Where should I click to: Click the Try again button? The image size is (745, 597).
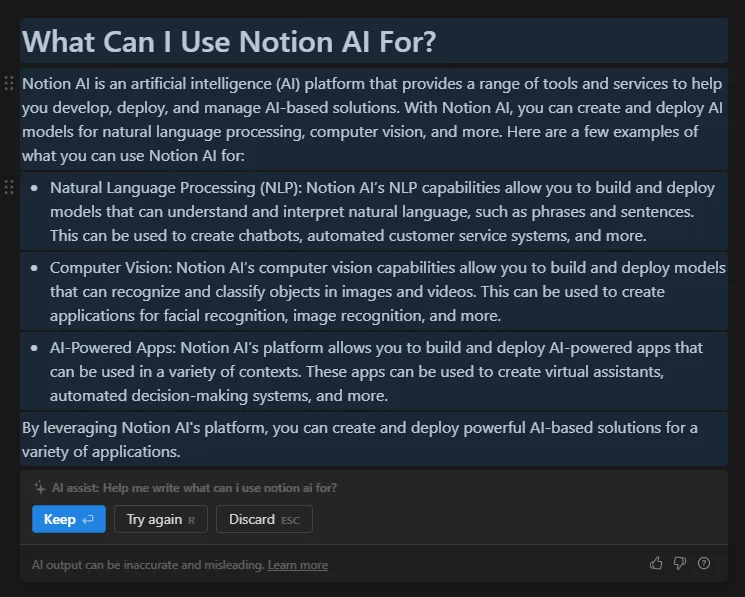[x=161, y=519]
